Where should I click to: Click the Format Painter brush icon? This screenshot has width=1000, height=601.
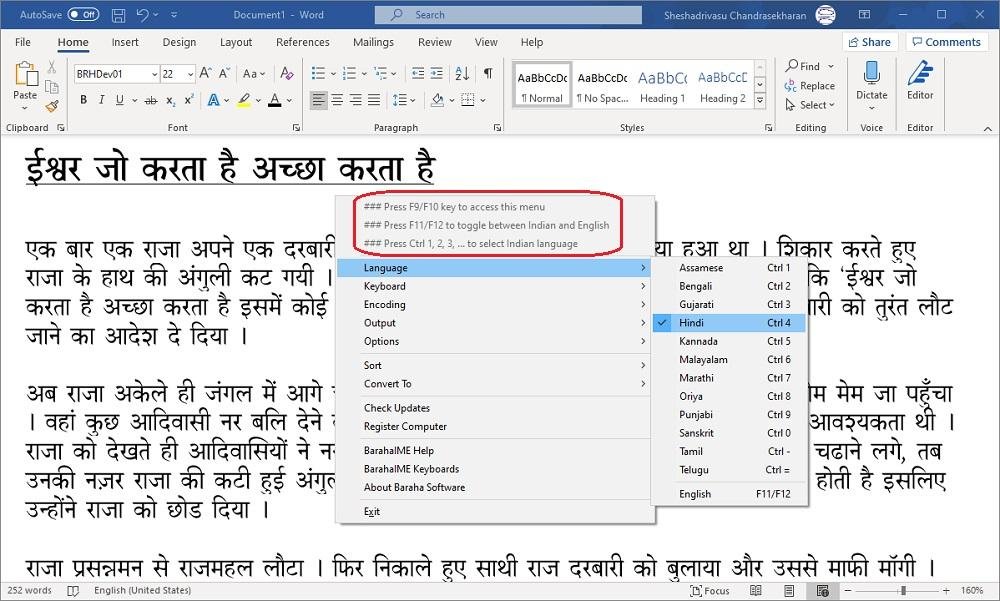[x=52, y=106]
